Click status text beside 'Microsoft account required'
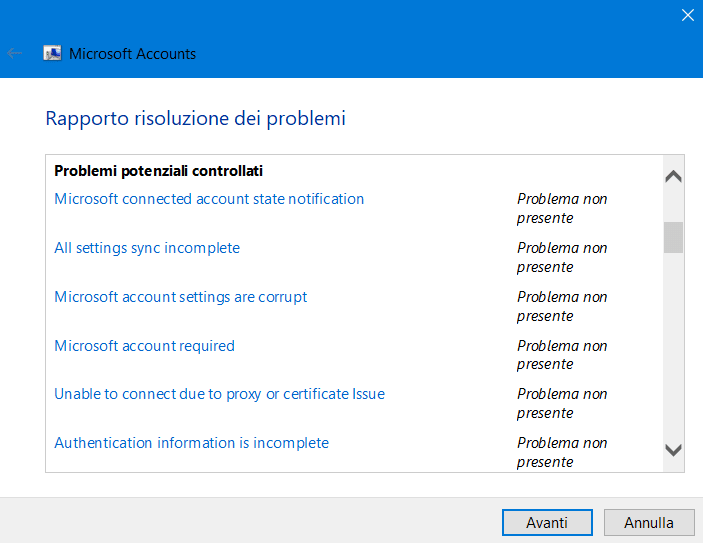Viewport: 703px width, 543px height. pyautogui.click(x=561, y=355)
